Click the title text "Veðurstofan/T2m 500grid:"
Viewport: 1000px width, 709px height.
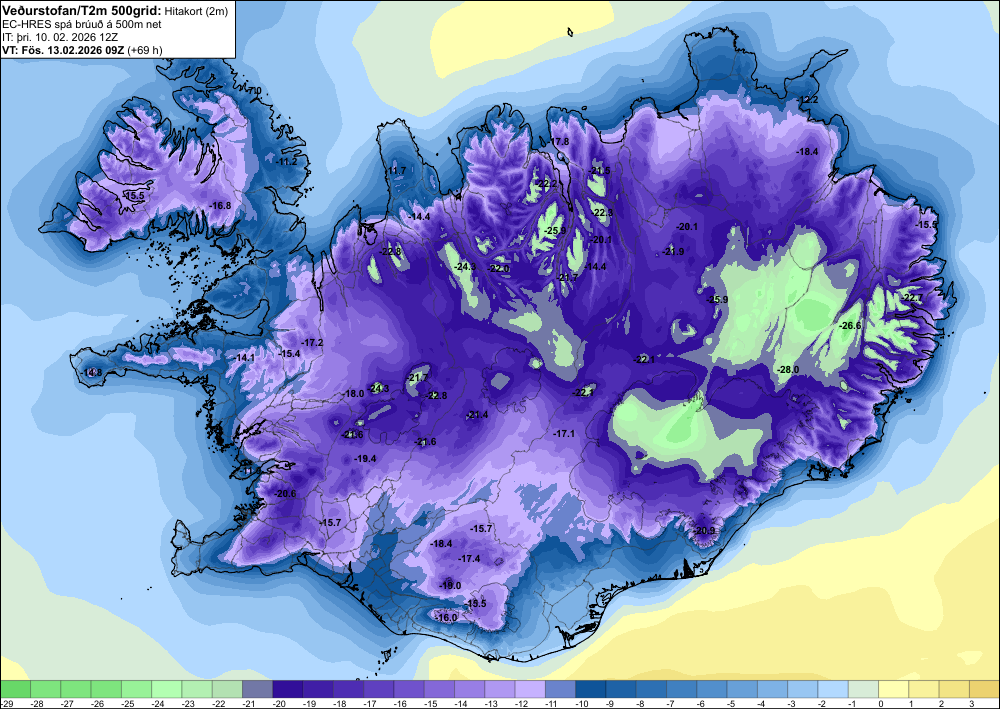pyautogui.click(x=82, y=11)
